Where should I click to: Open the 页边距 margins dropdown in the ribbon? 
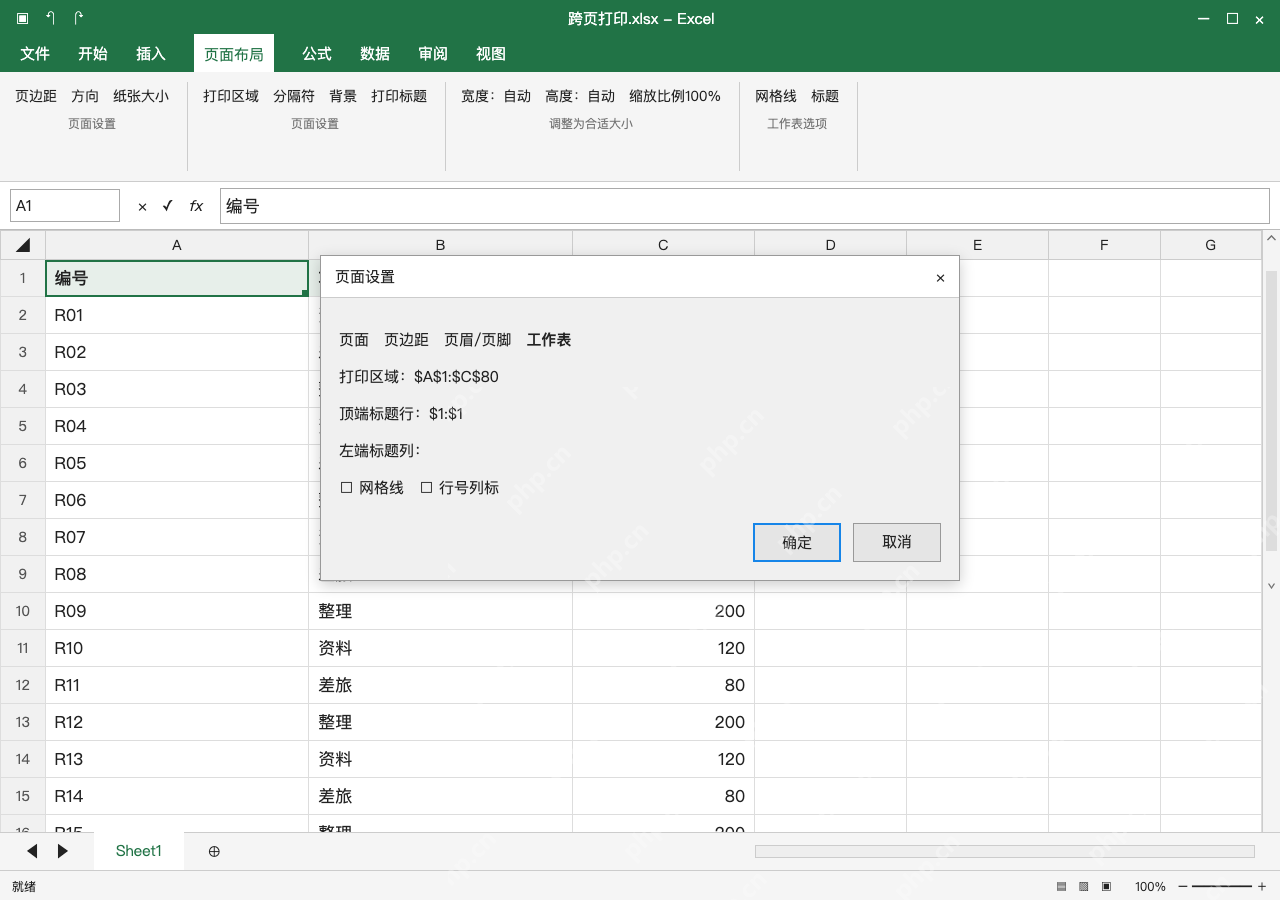coord(36,96)
